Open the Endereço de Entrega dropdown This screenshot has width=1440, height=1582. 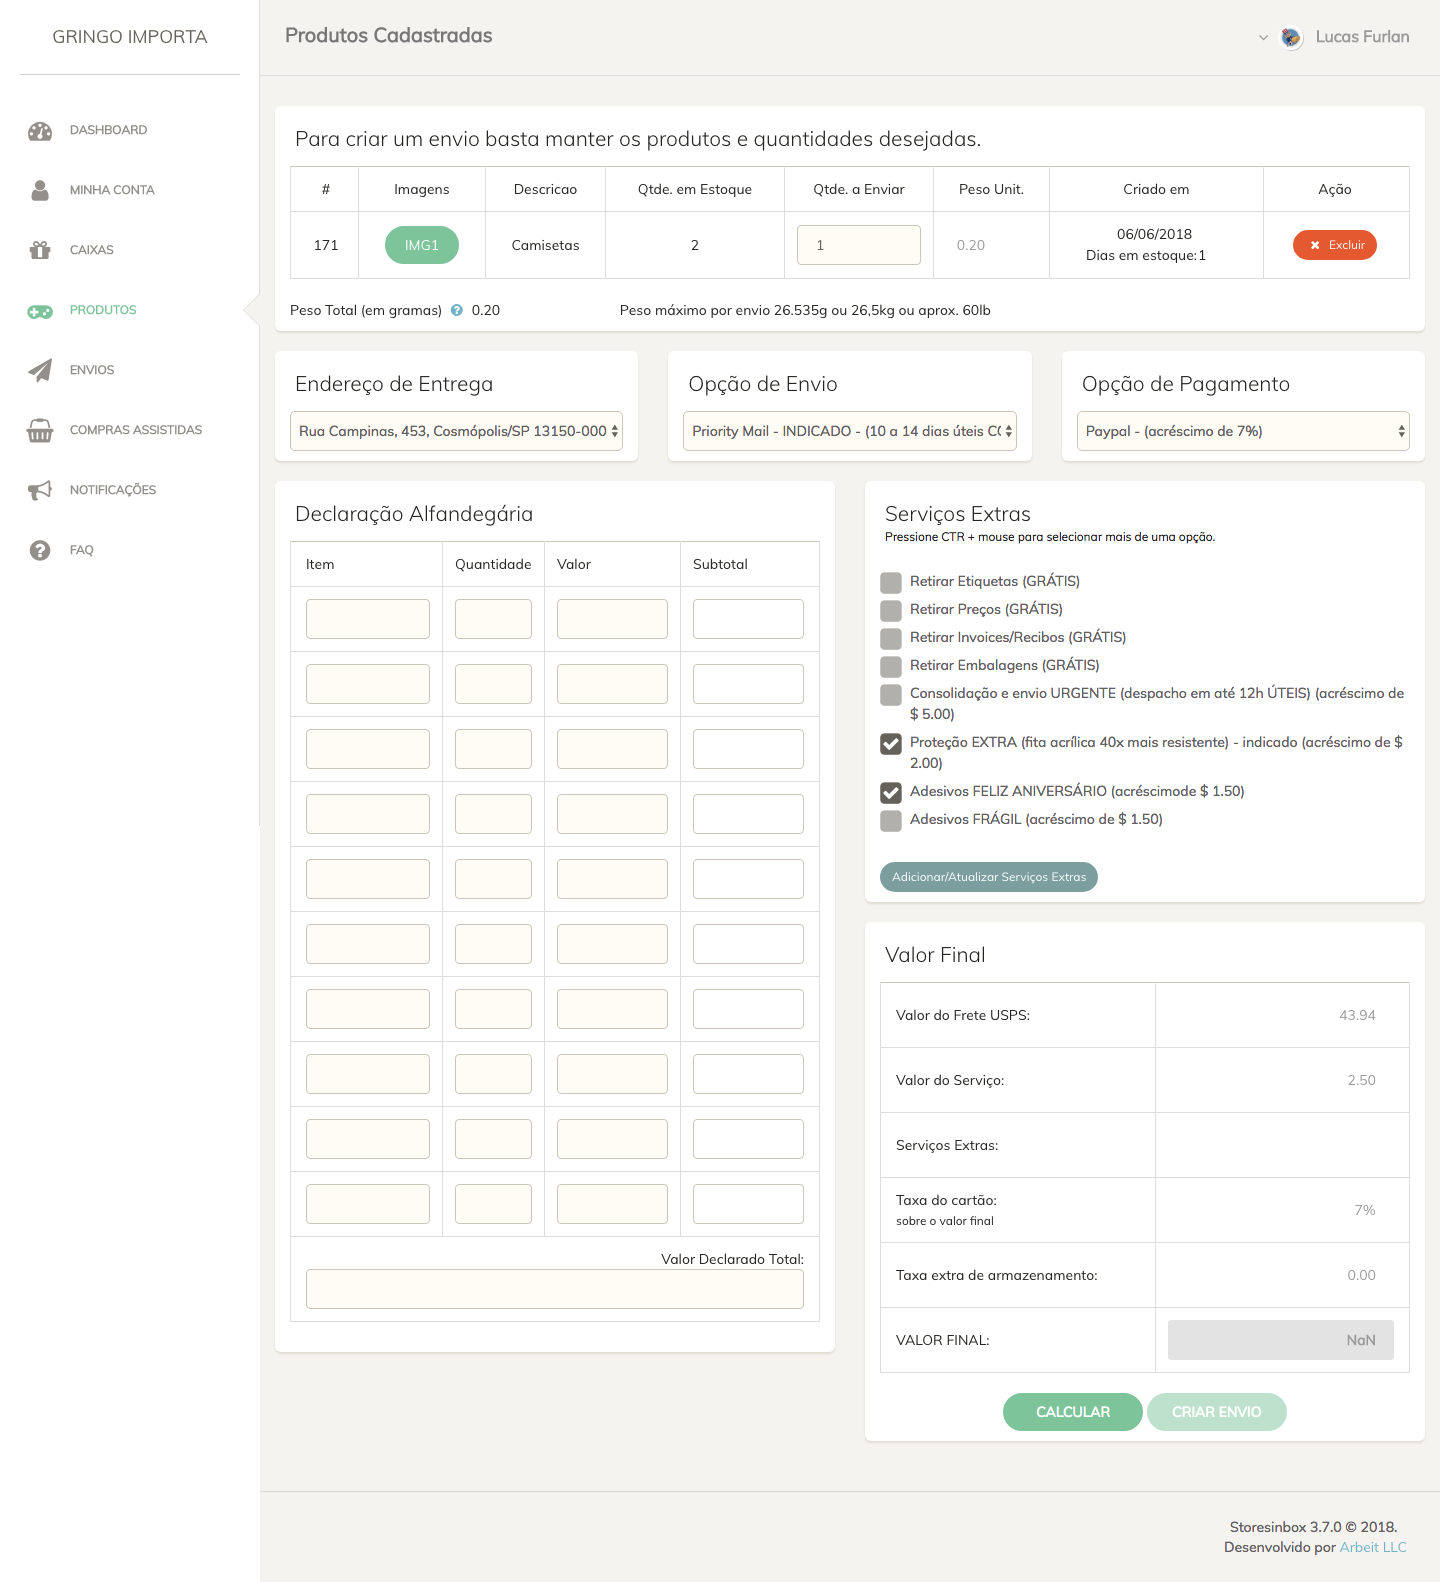(x=456, y=431)
